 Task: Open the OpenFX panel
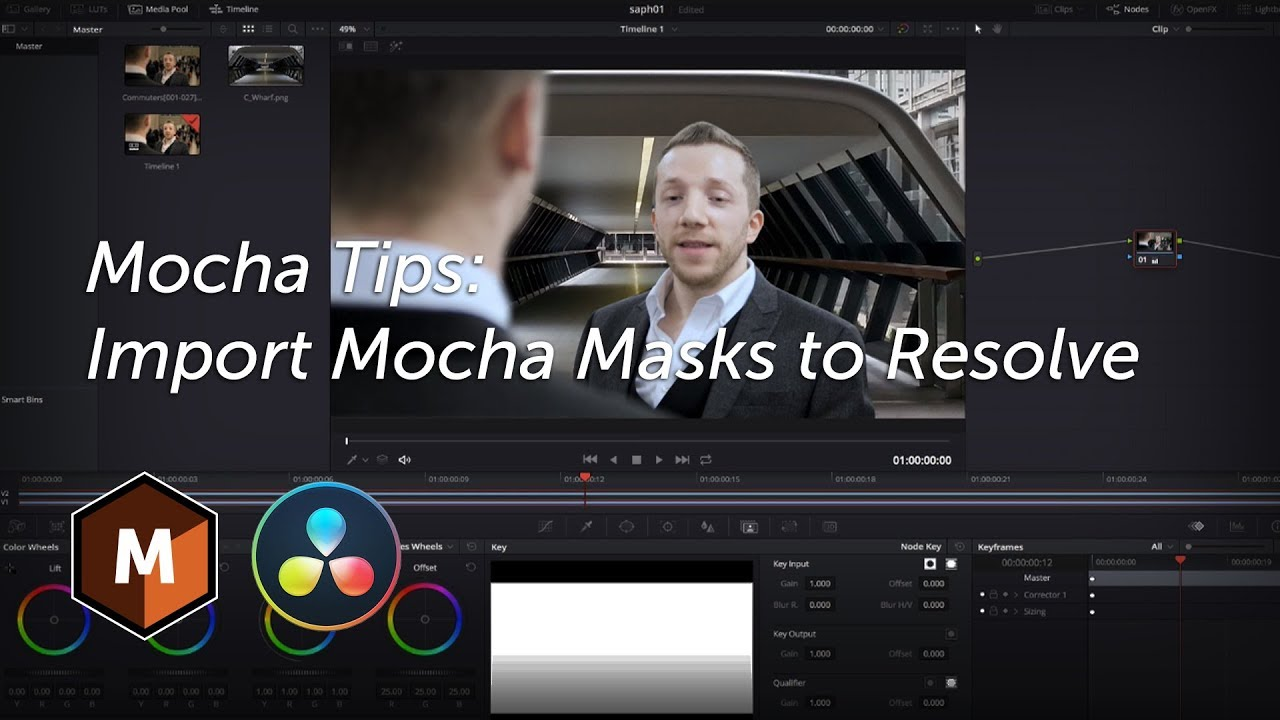tap(1196, 9)
